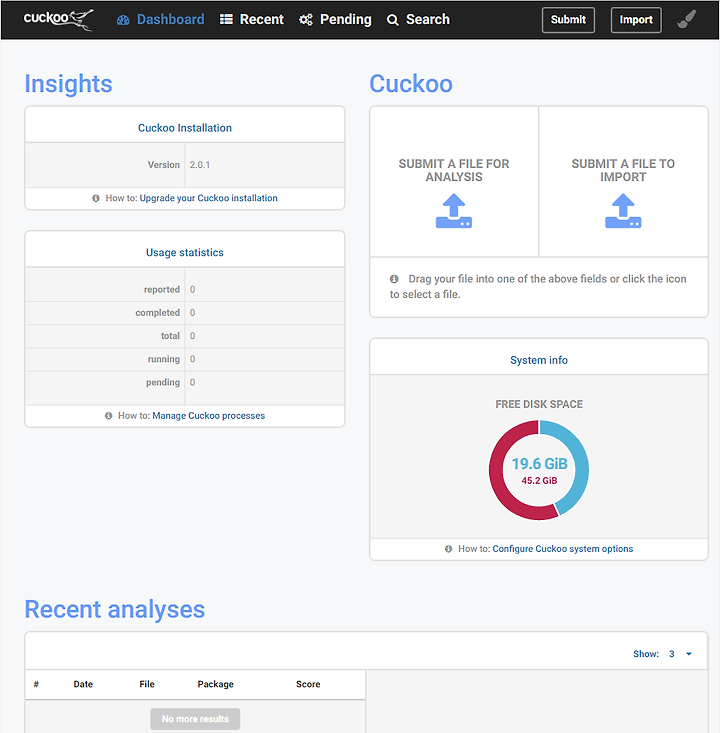Click info icon beside Upgrade installation how-to

(96, 198)
